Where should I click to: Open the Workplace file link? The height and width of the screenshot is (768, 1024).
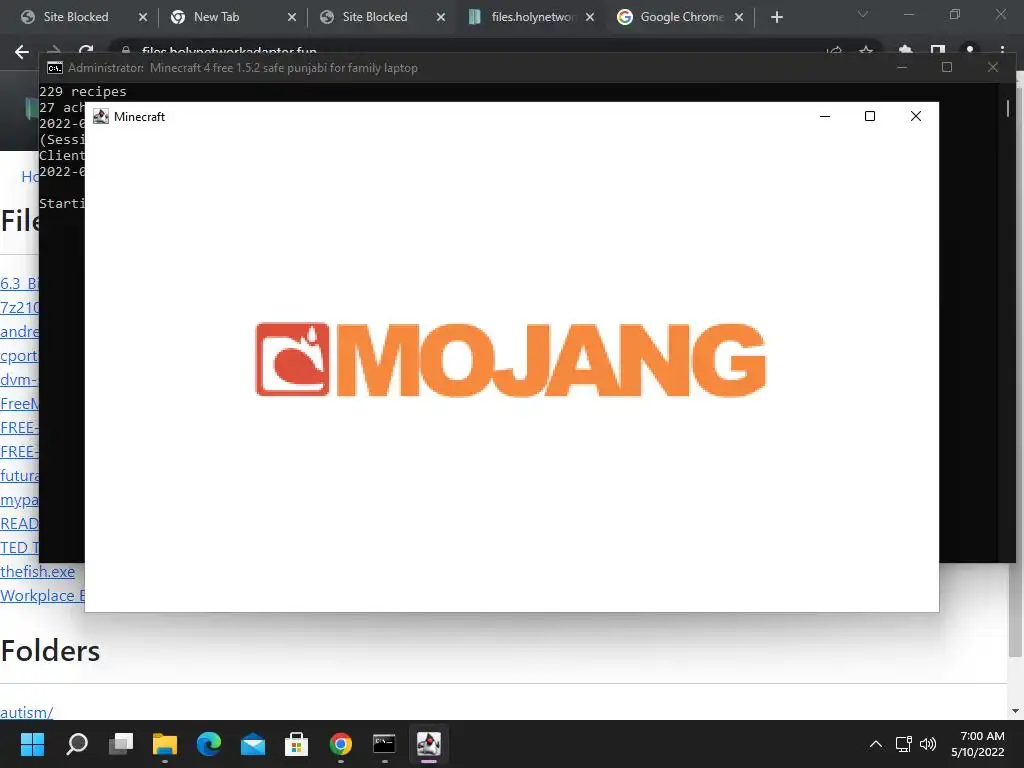click(42, 596)
